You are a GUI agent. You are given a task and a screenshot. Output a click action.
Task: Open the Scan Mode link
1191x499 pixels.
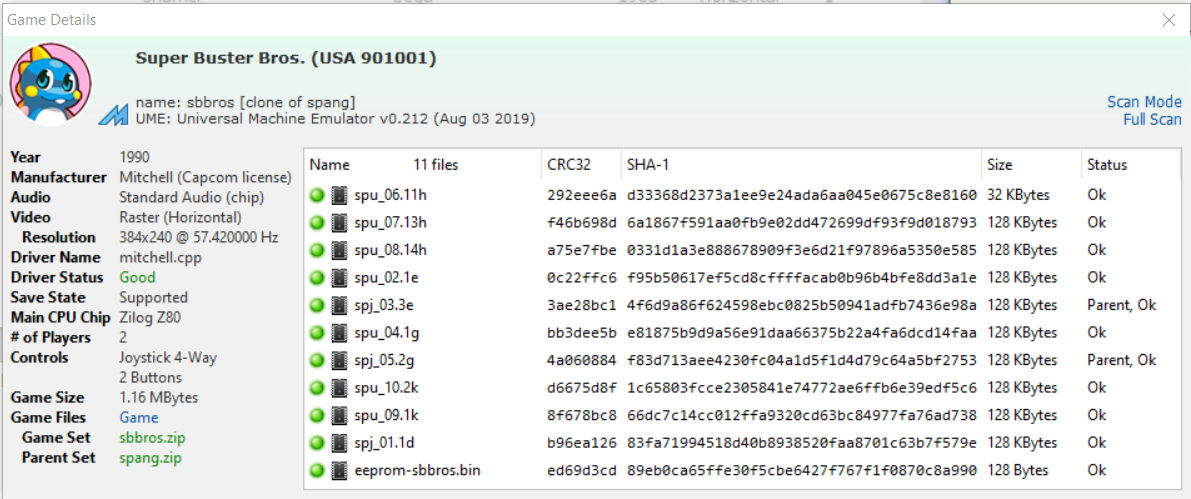[x=1144, y=102]
